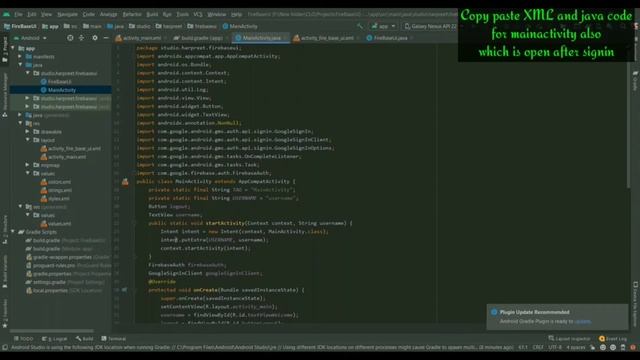The height and width of the screenshot is (360, 640).
Task: Switch to the build.gradle (:app) tab
Action: point(199,38)
